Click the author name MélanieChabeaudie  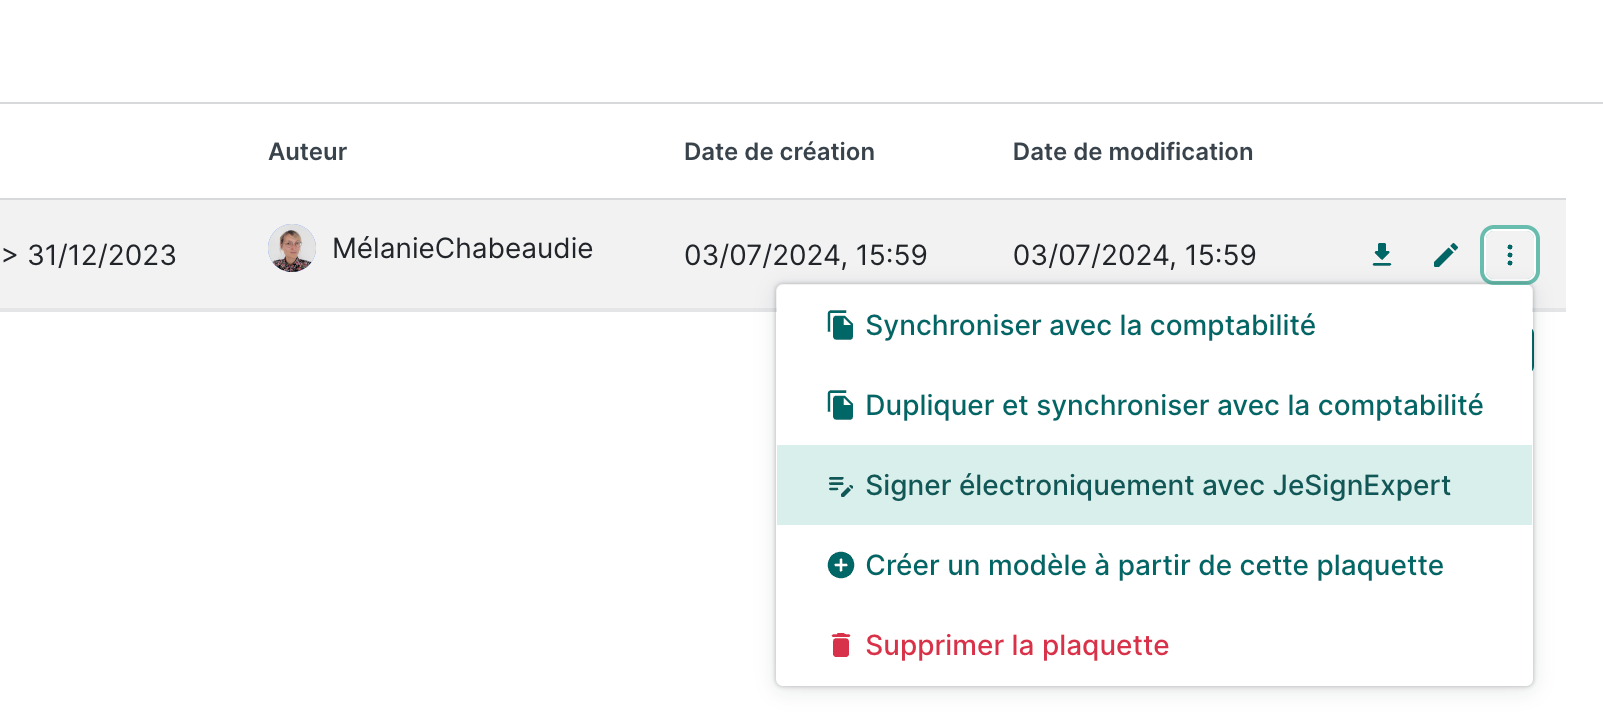click(462, 248)
